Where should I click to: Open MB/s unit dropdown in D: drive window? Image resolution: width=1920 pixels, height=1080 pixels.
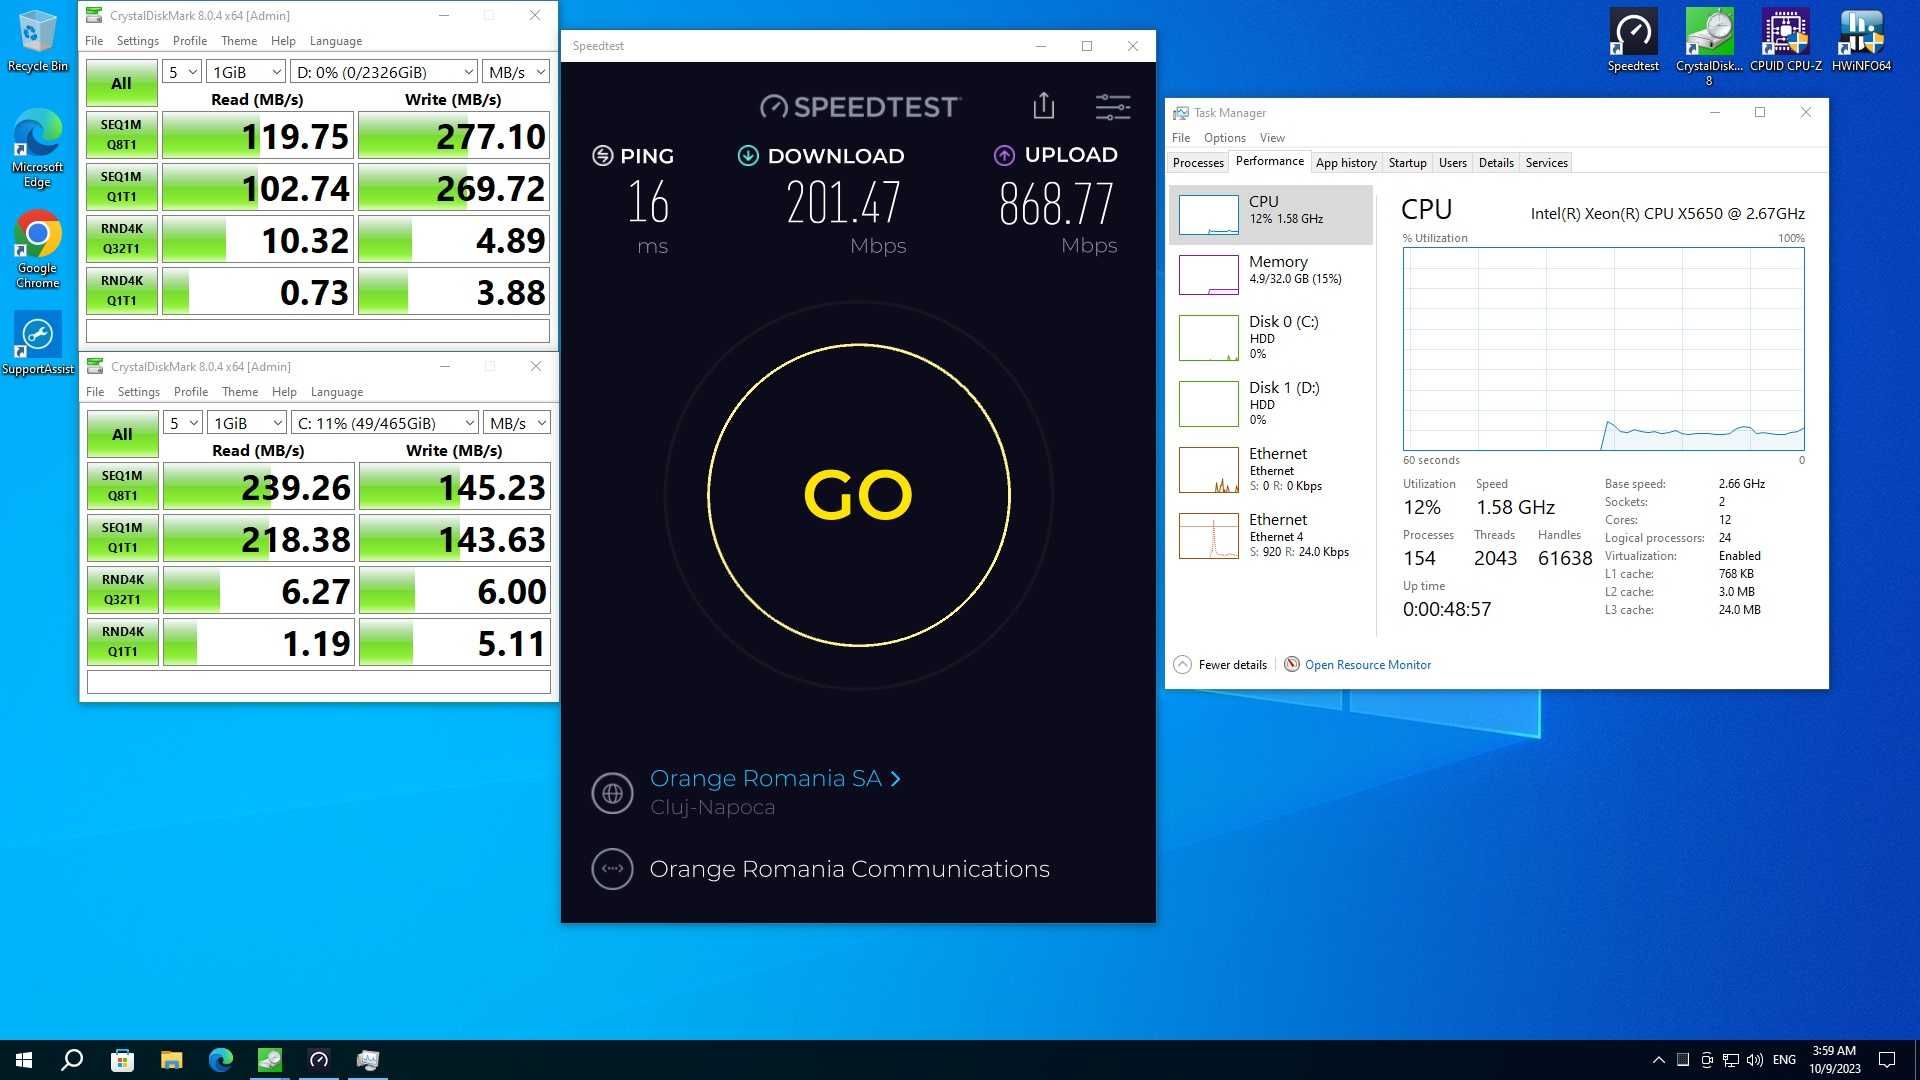[x=516, y=72]
